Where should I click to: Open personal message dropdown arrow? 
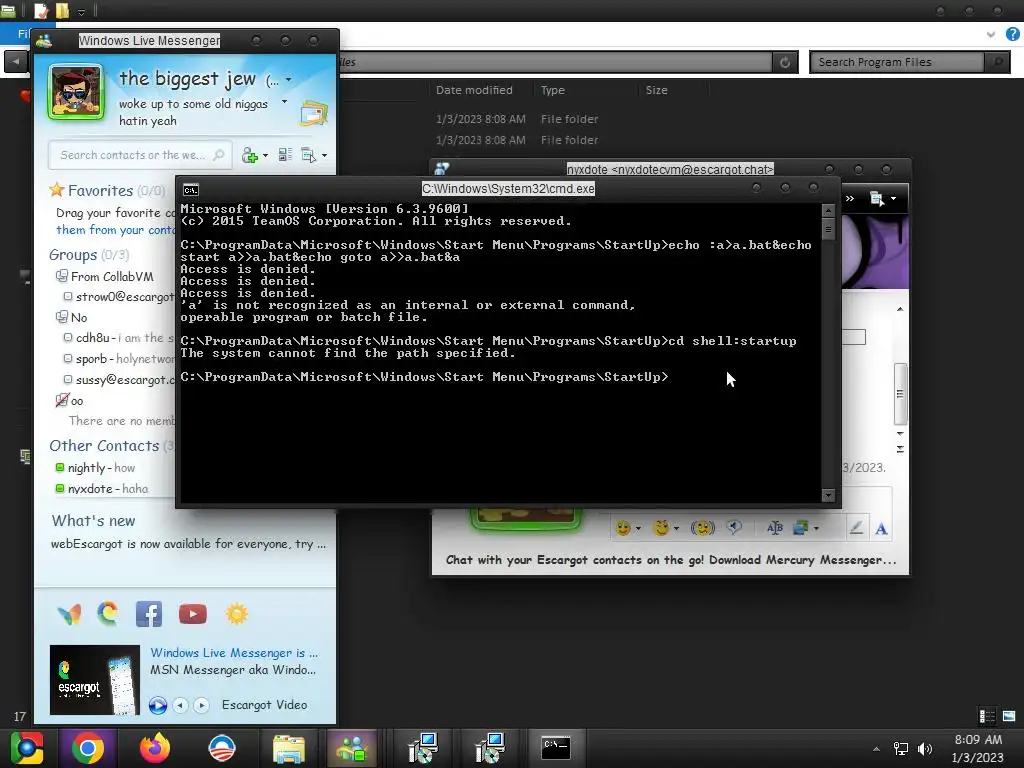coord(284,102)
